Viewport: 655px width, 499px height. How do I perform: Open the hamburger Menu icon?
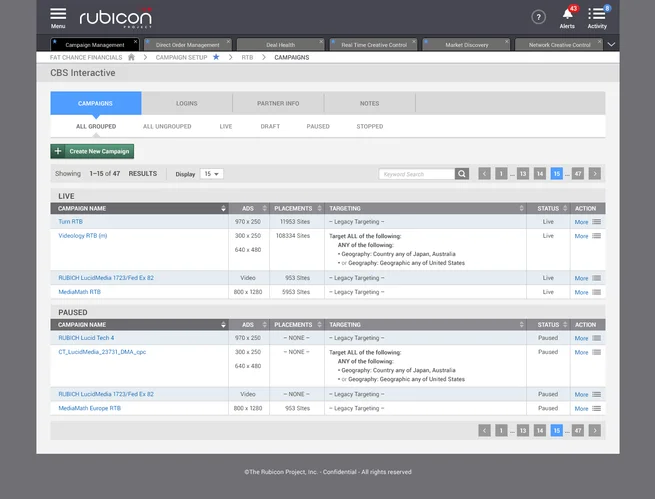click(x=58, y=14)
